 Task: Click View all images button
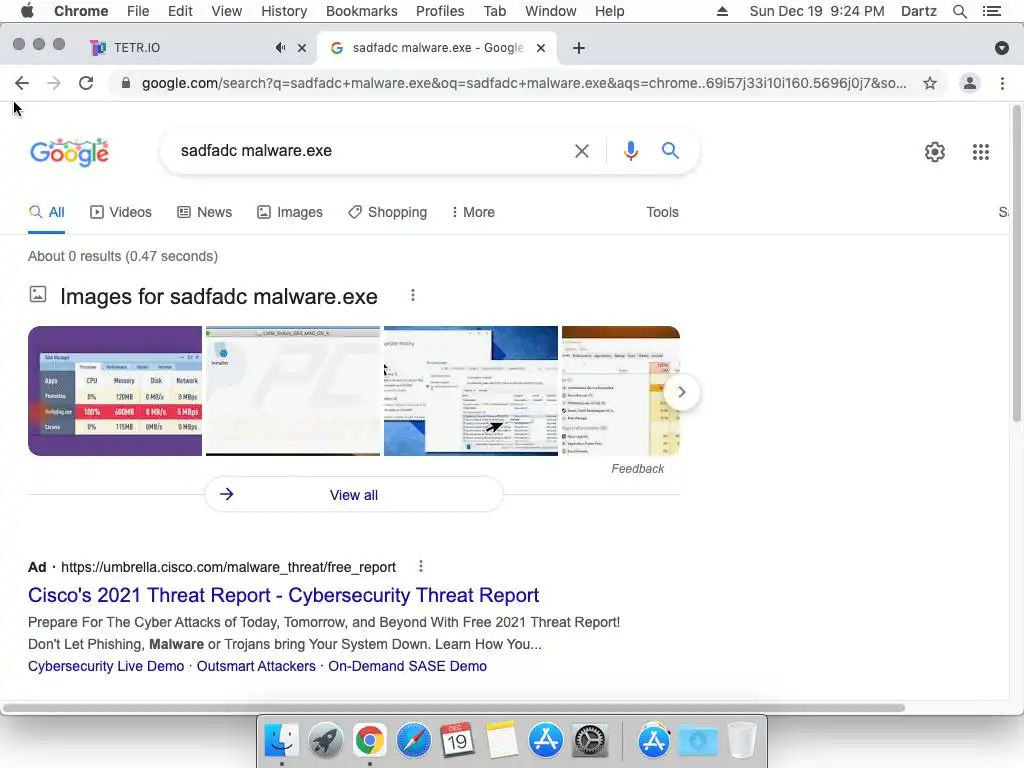click(353, 495)
